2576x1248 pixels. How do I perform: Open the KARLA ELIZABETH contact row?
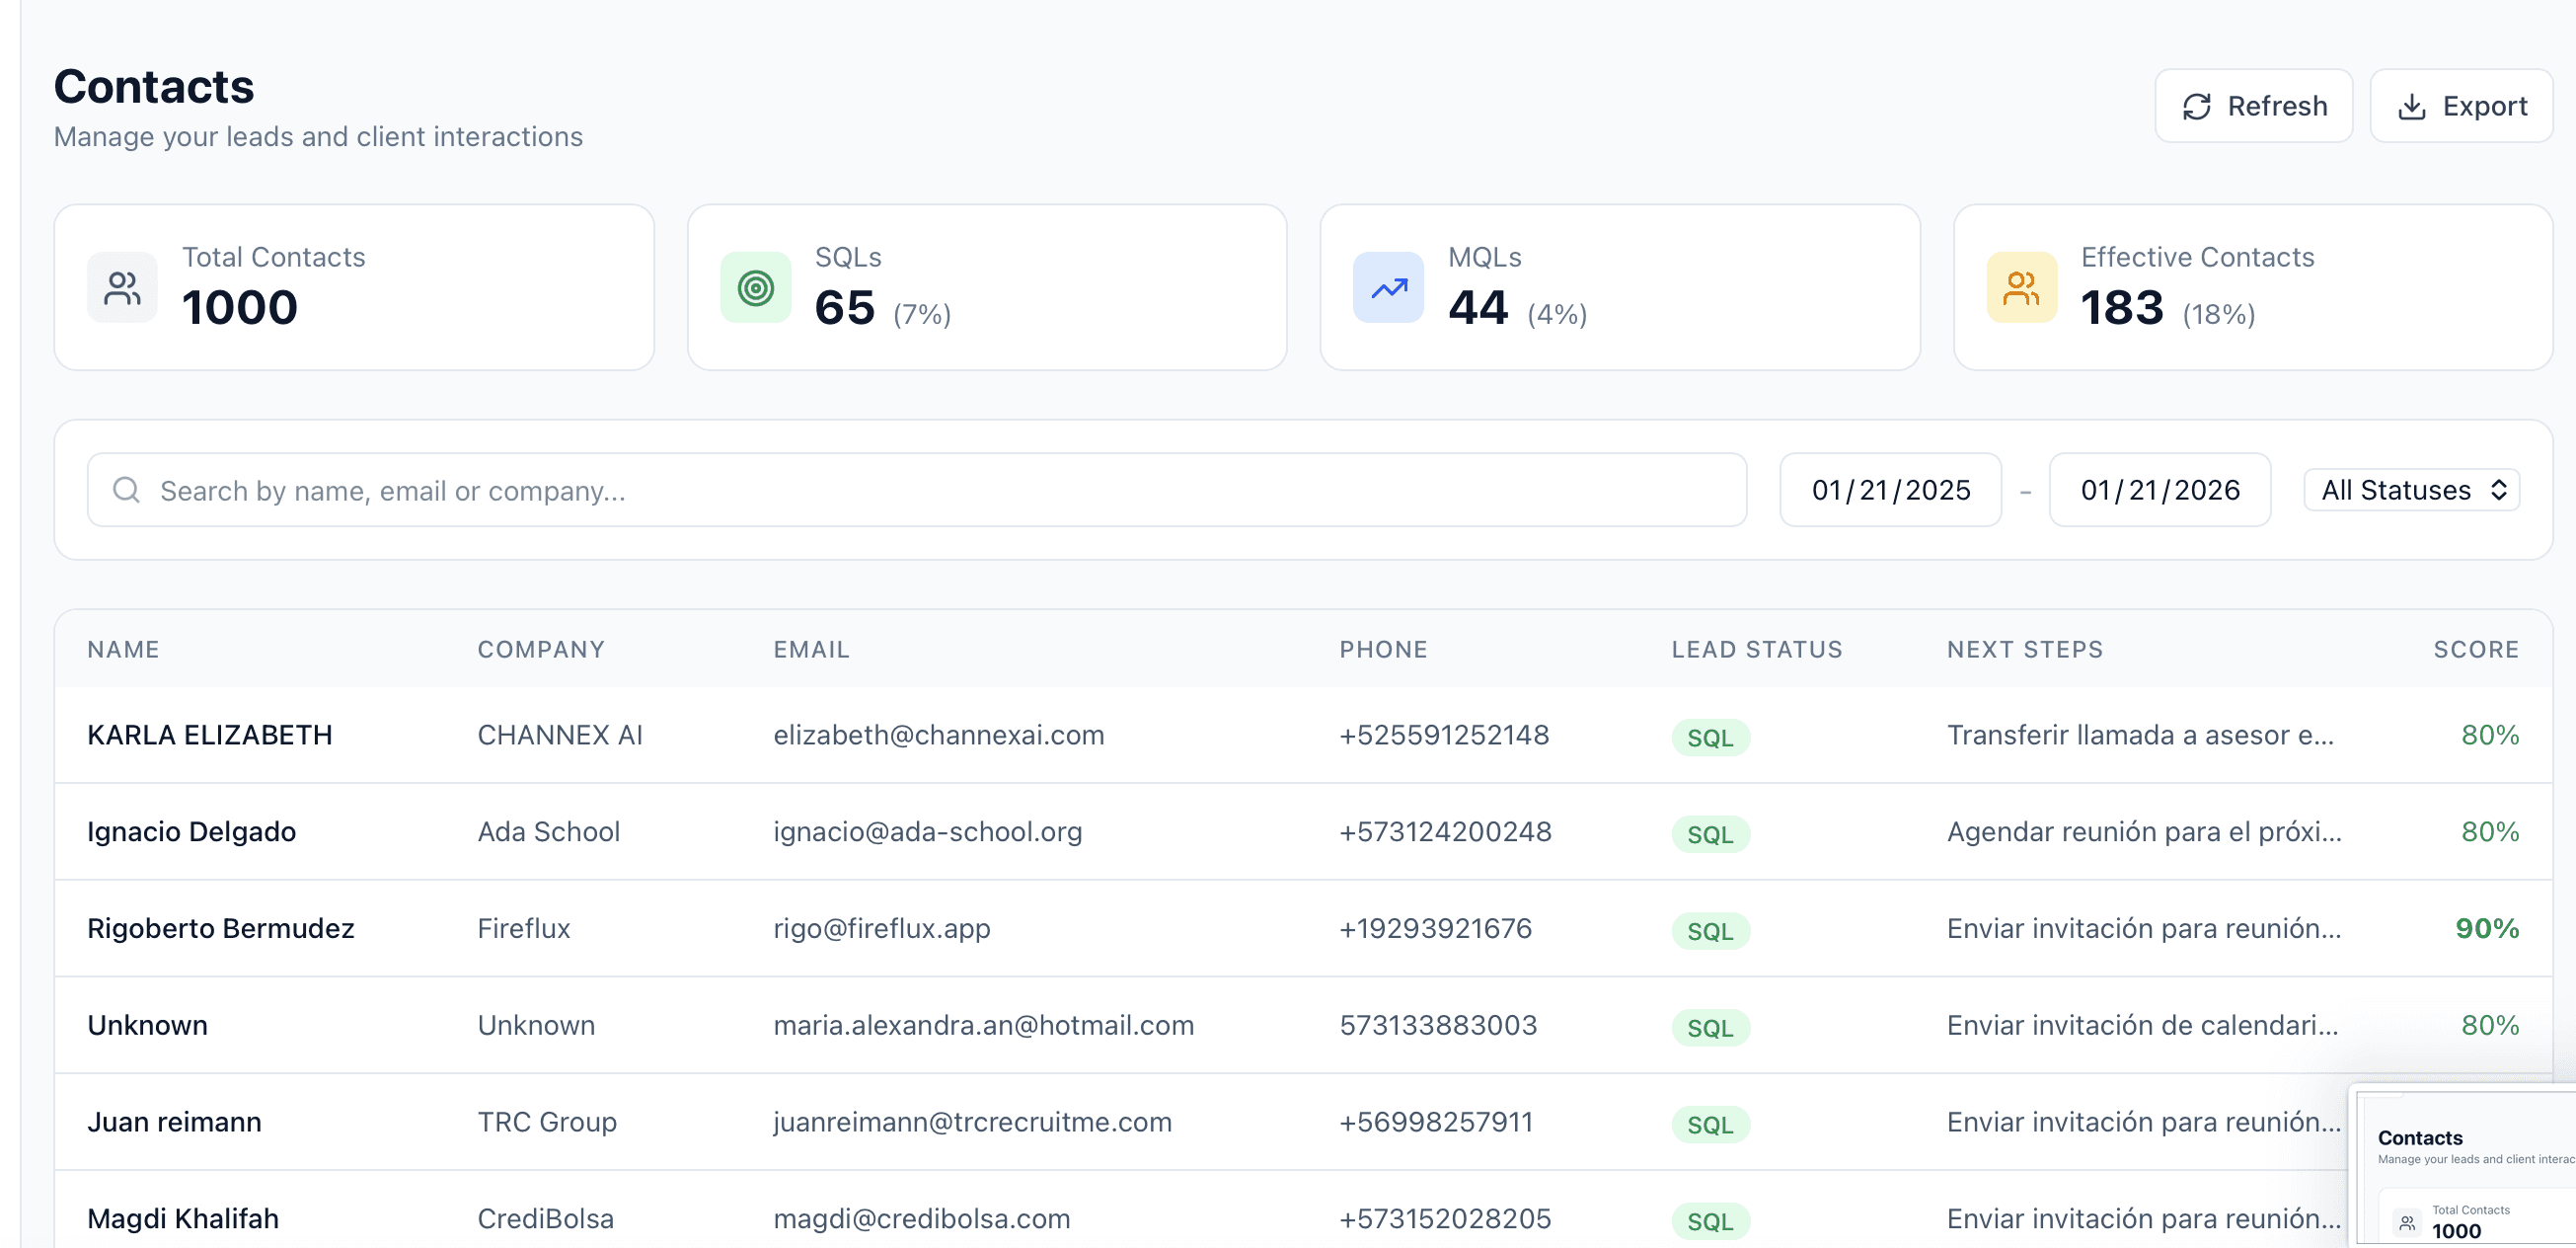pos(209,735)
